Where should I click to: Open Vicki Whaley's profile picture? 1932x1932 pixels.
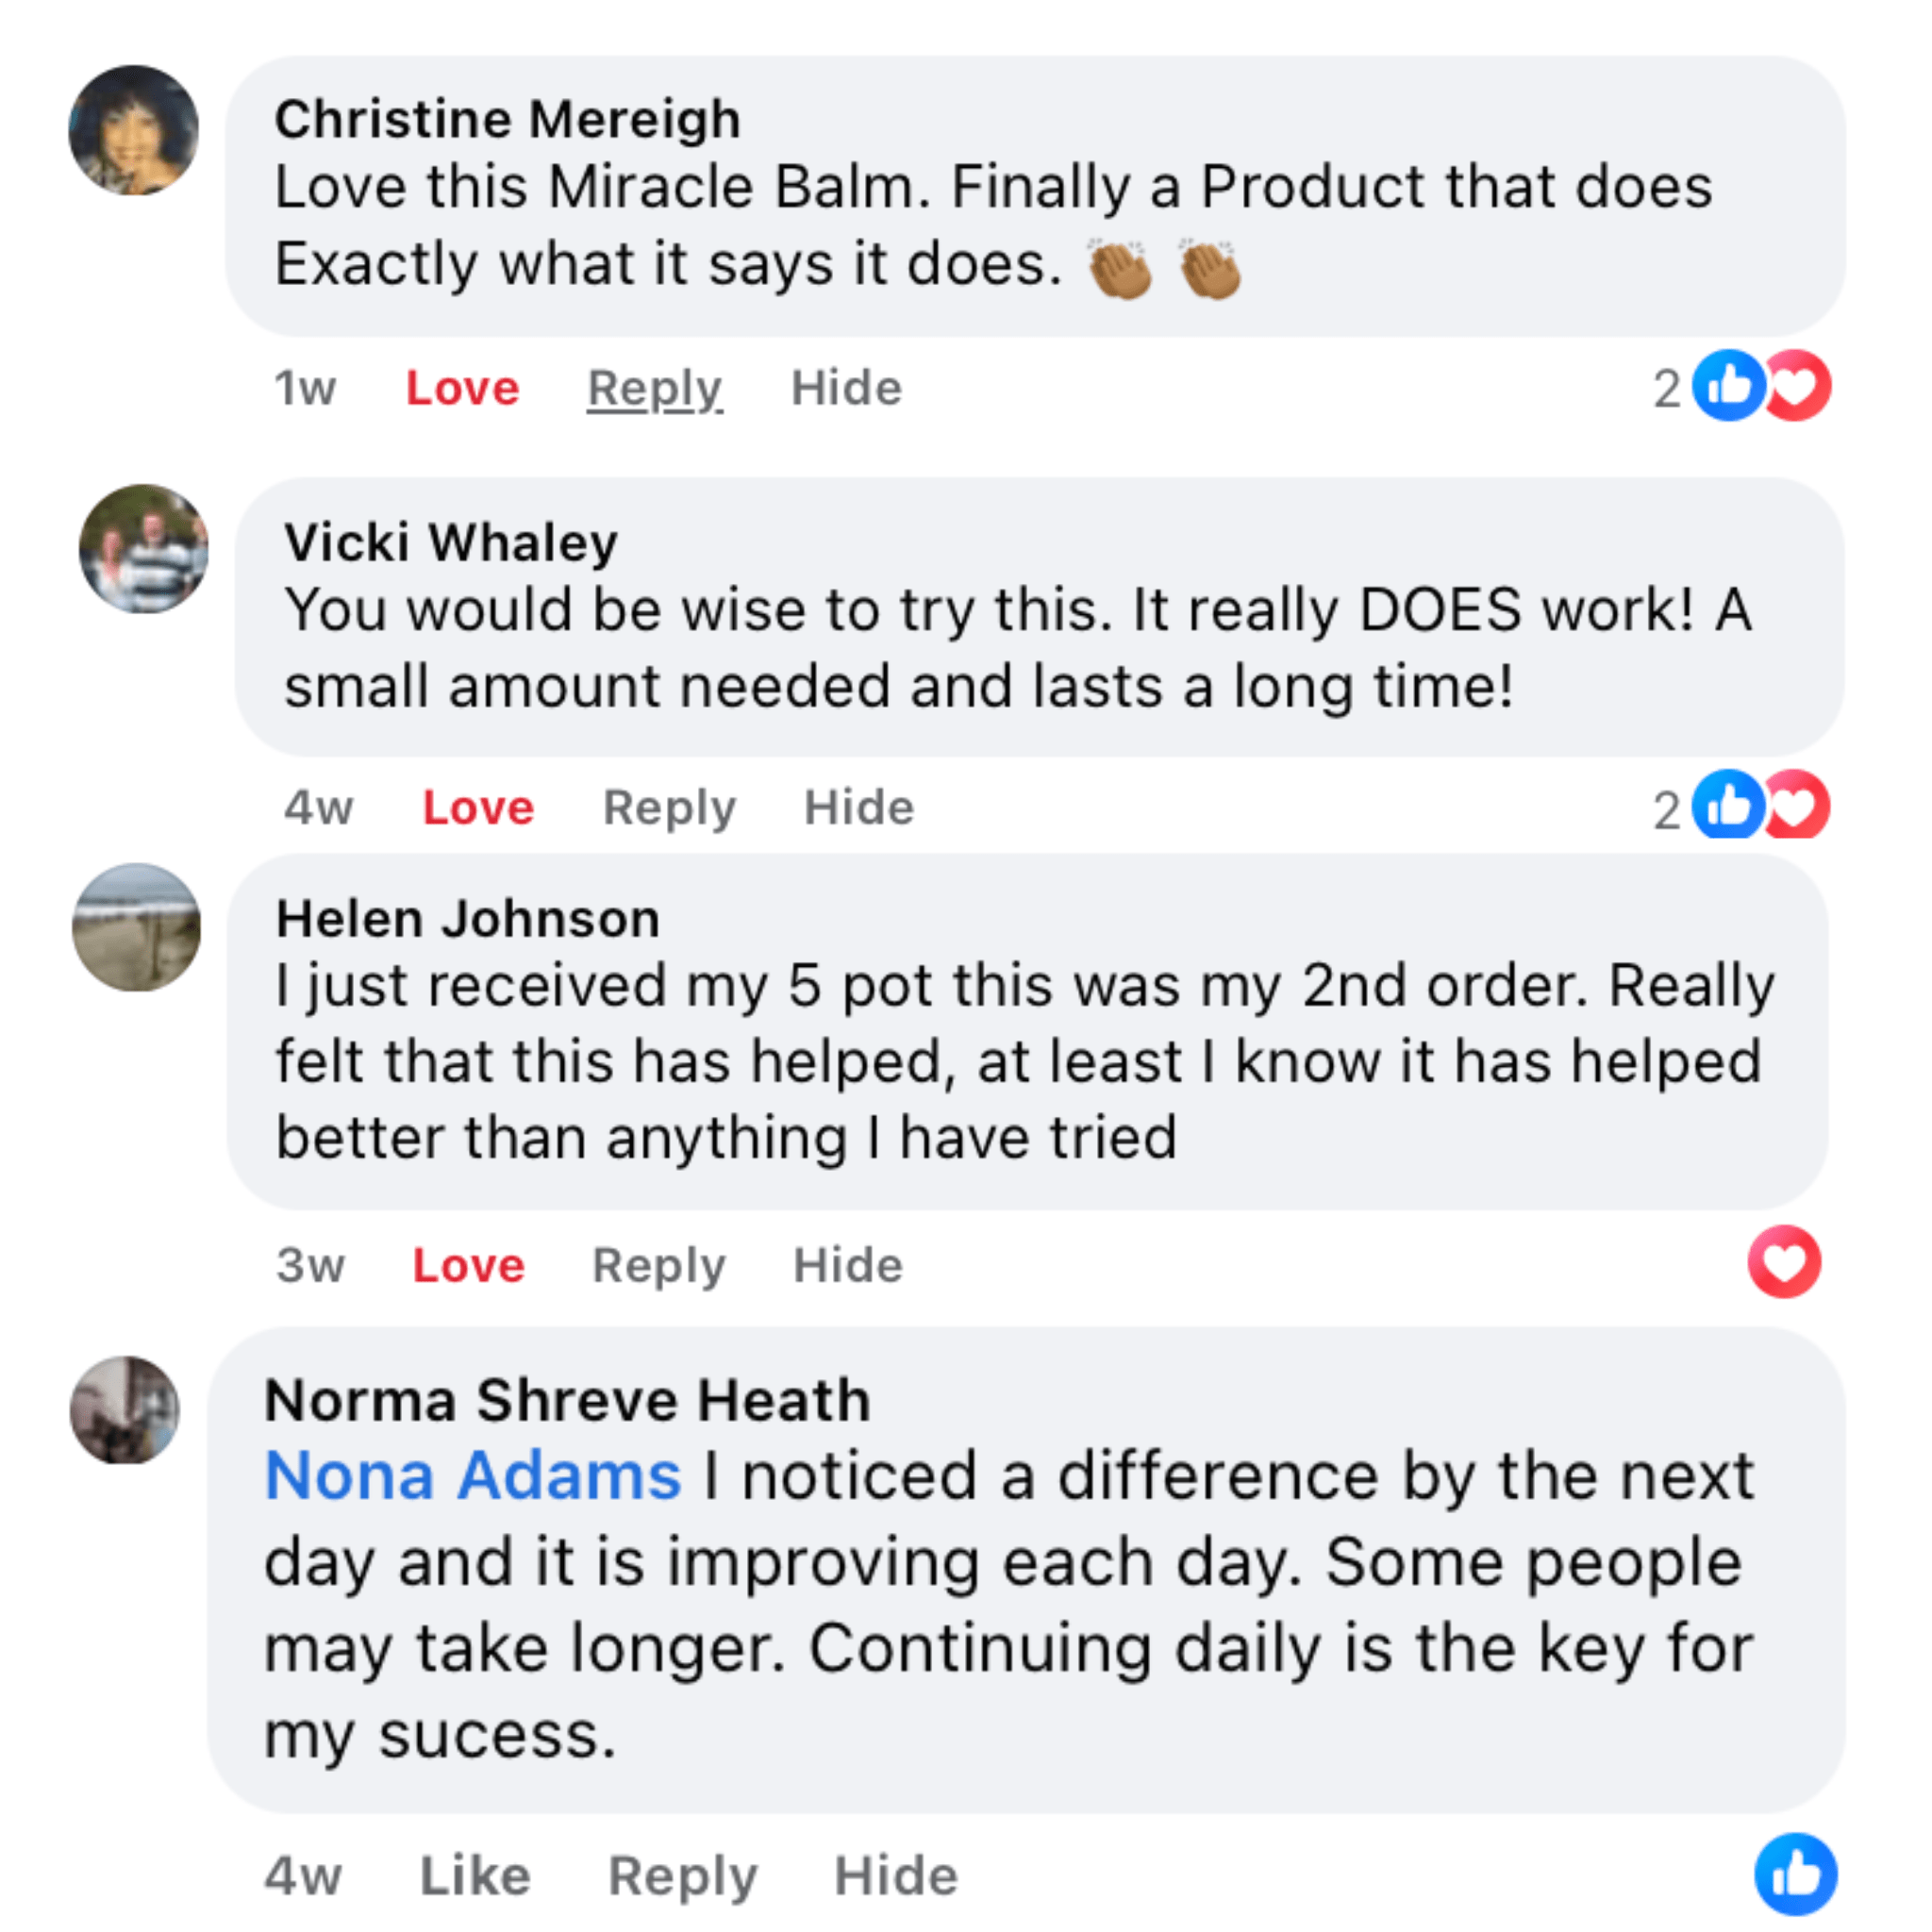pyautogui.click(x=143, y=549)
